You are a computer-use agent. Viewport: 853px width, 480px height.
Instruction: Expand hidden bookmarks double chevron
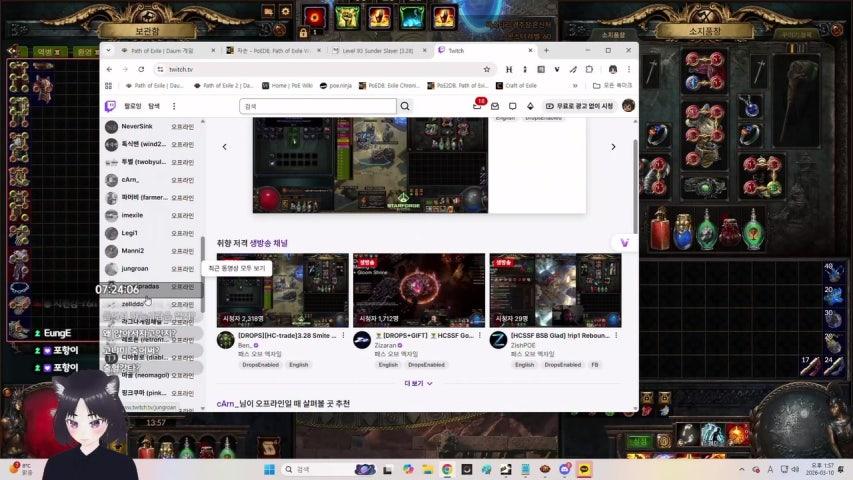(x=575, y=85)
